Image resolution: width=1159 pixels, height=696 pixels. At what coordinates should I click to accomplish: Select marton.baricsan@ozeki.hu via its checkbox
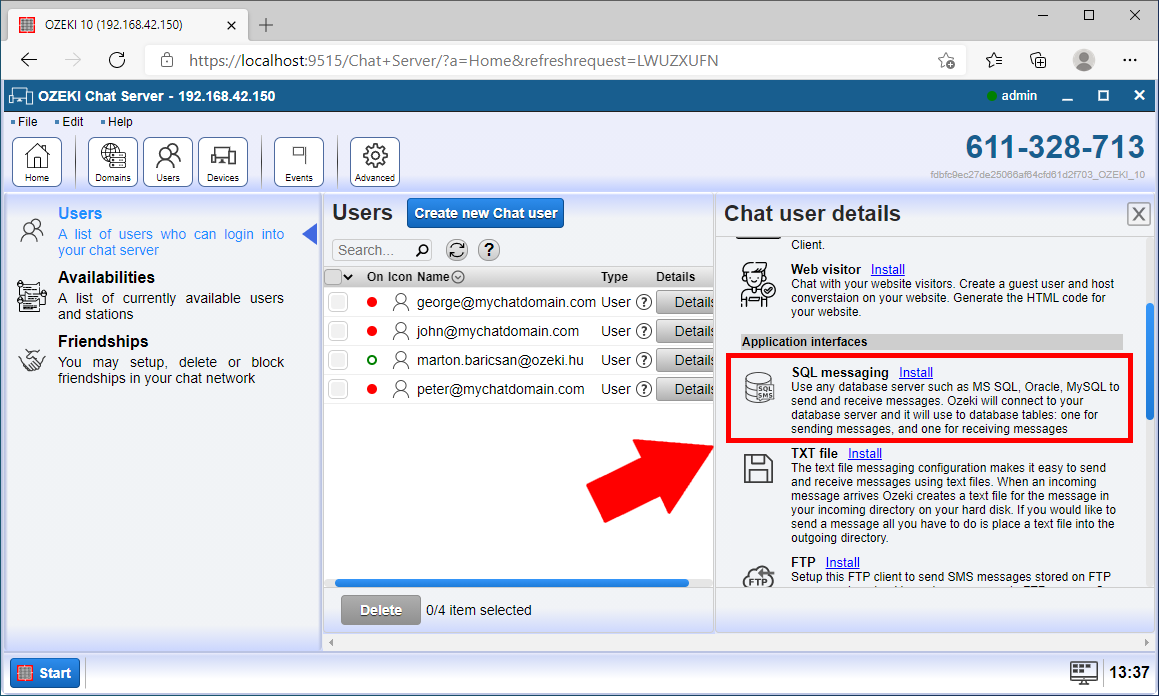pyautogui.click(x=338, y=359)
